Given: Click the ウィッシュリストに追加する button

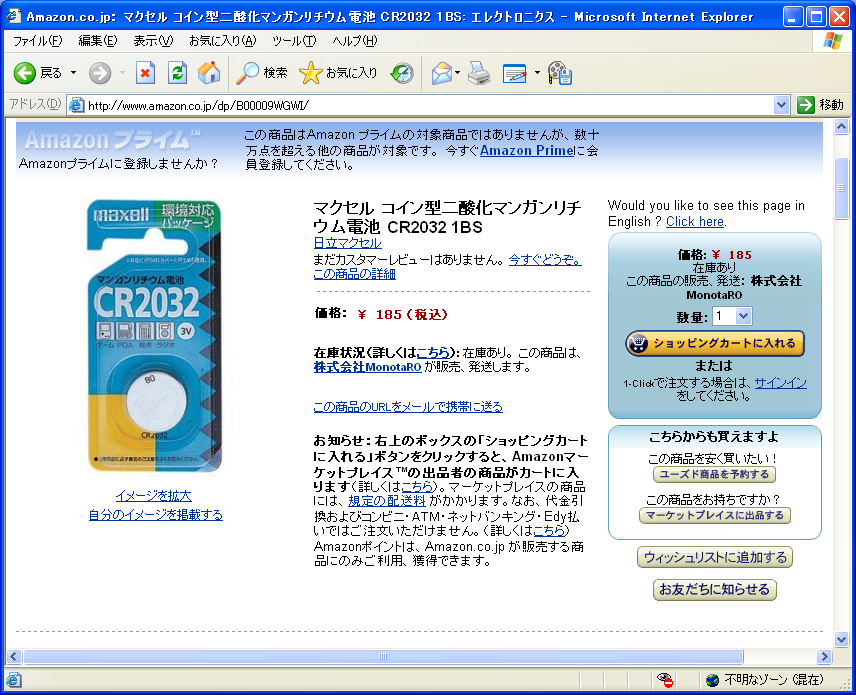Looking at the screenshot, I should pyautogui.click(x=715, y=557).
